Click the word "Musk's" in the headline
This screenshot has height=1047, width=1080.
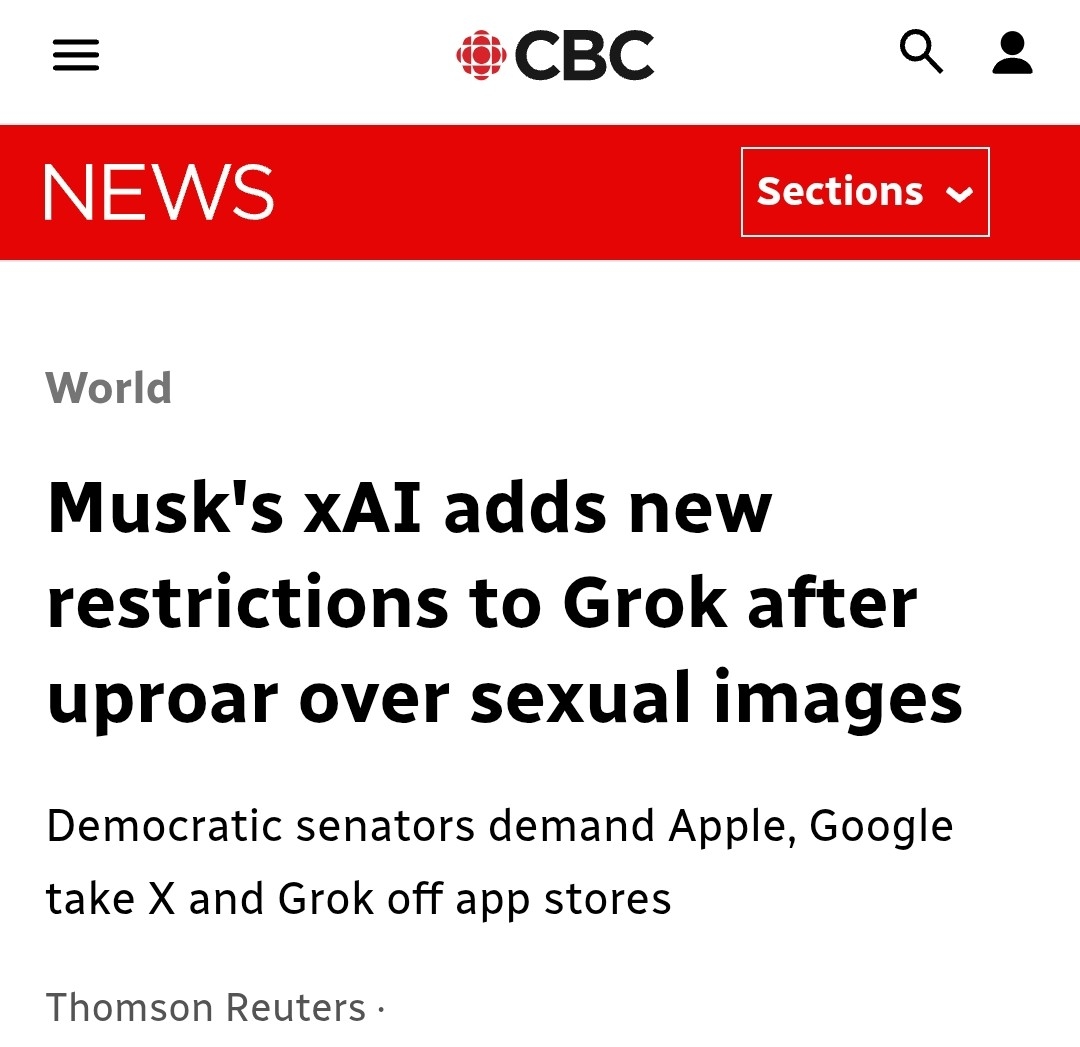163,507
